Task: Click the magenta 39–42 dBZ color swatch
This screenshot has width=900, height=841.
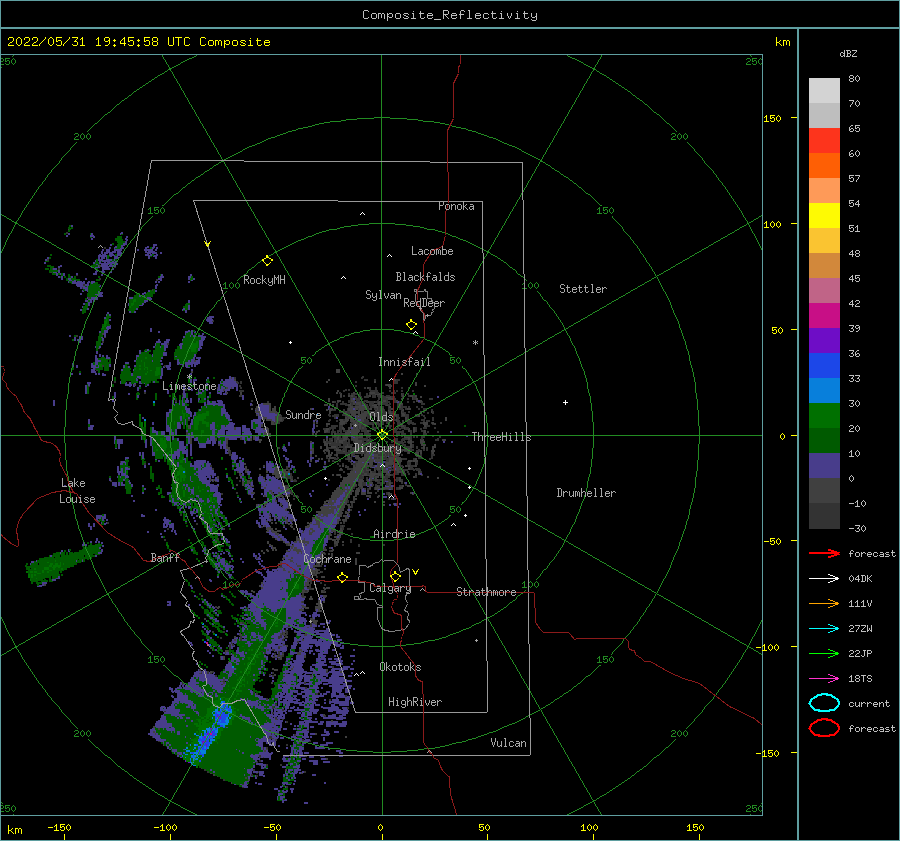Action: [824, 316]
